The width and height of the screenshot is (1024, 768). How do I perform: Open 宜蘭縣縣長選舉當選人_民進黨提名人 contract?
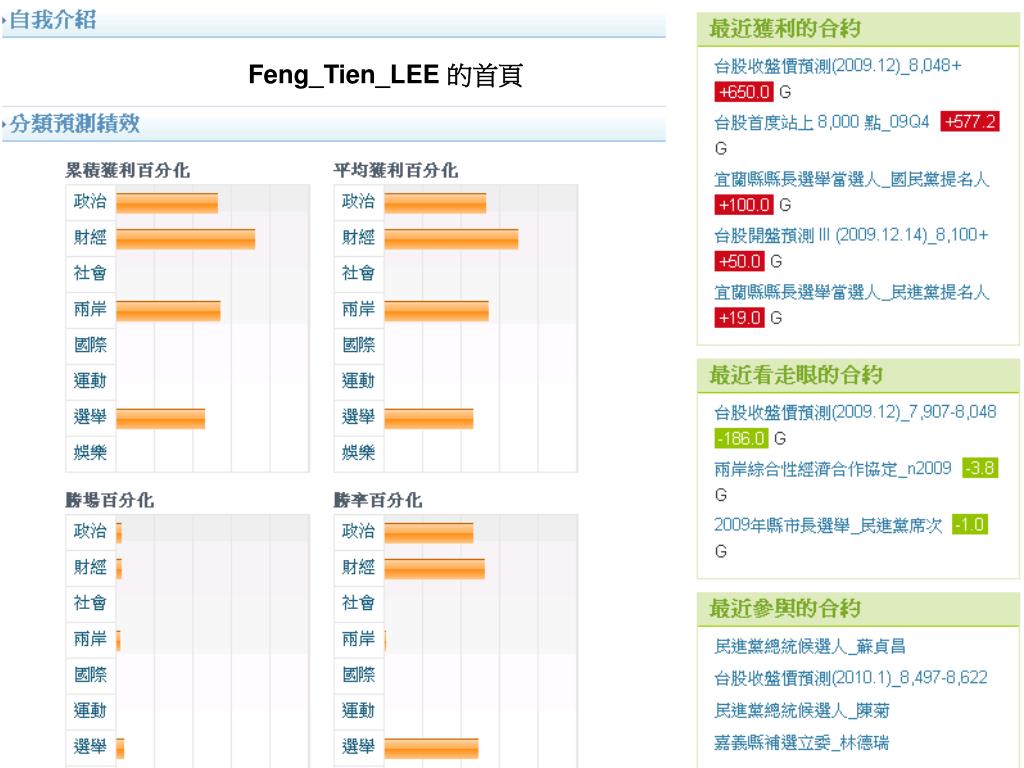pos(851,292)
